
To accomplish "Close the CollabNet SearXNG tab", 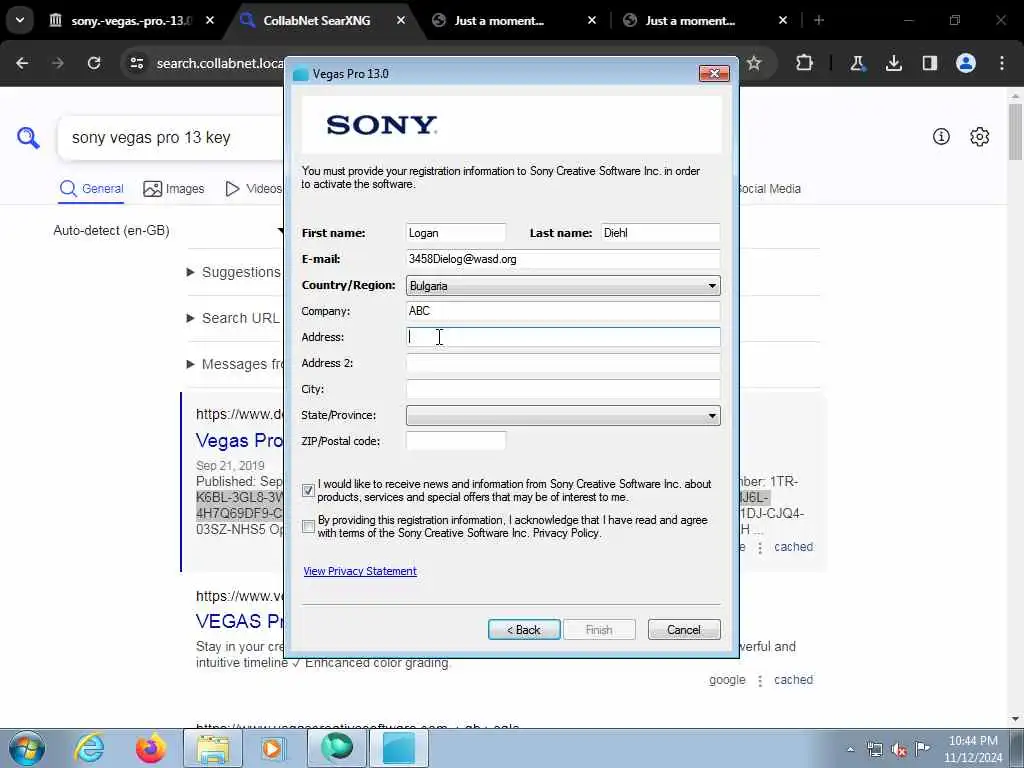I will click(401, 20).
